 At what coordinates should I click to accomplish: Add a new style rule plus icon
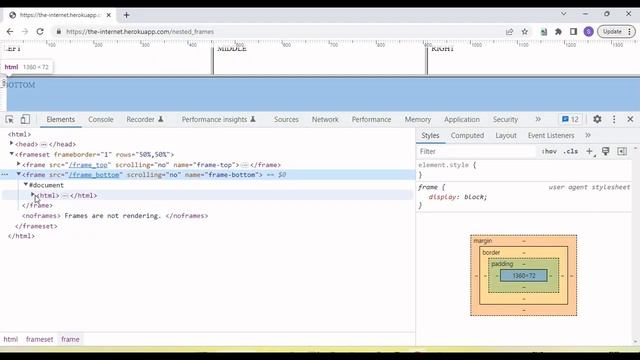589,151
